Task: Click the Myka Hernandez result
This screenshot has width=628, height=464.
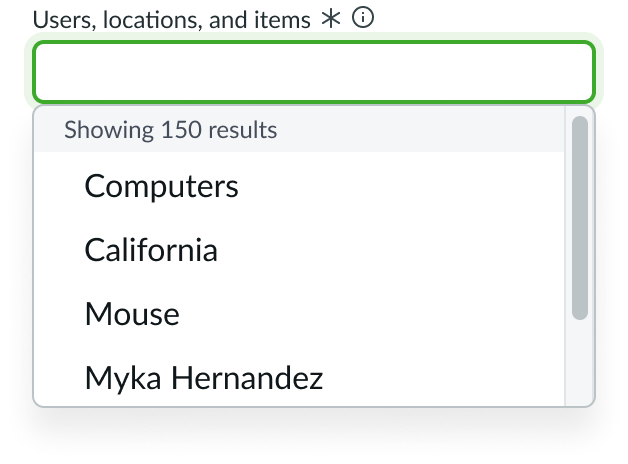Action: (x=204, y=378)
